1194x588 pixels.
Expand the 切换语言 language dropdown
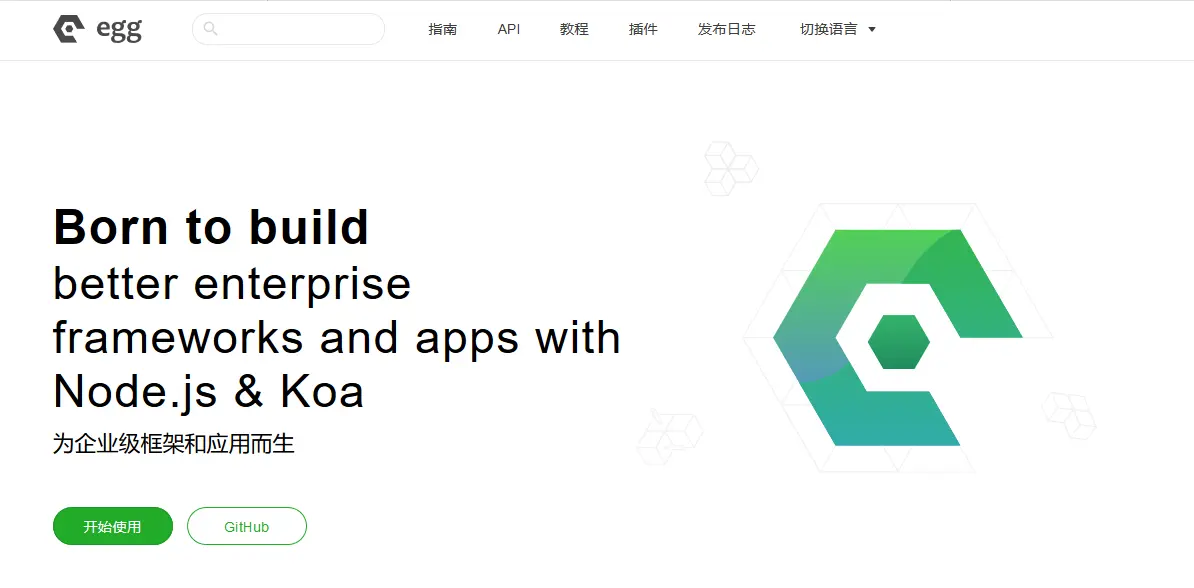(x=829, y=30)
